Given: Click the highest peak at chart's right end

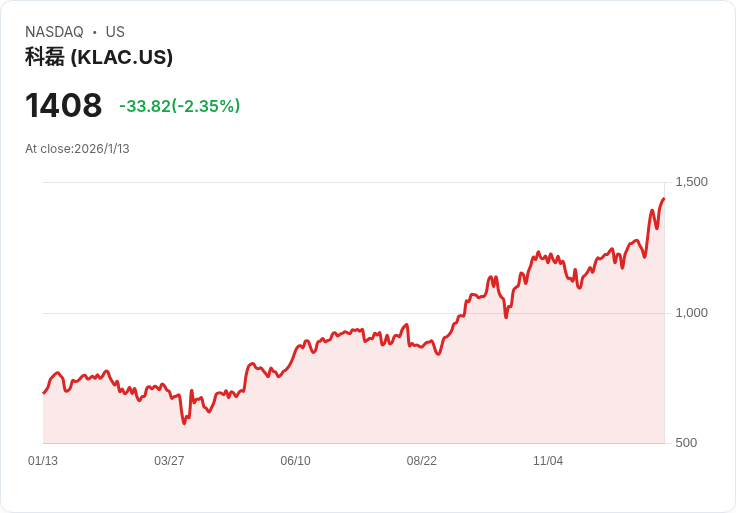Looking at the screenshot, I should pos(663,199).
